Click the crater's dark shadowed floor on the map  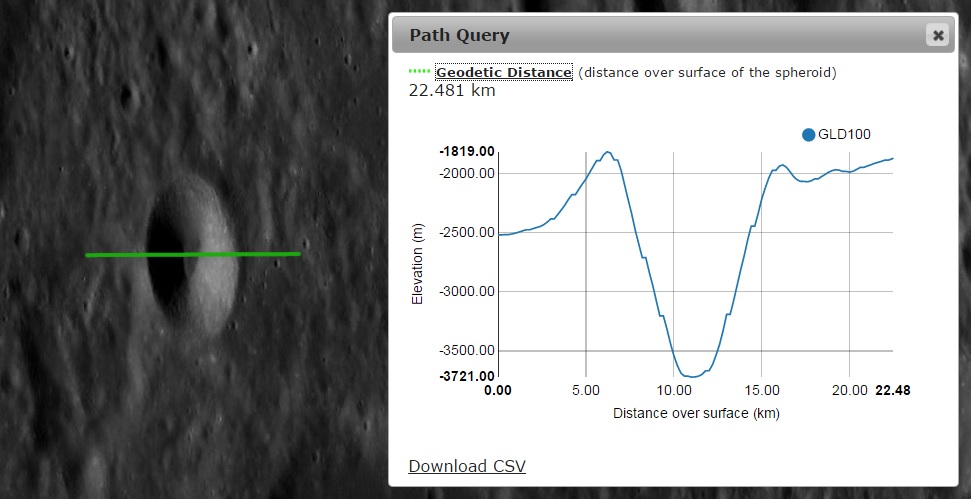click(x=162, y=250)
